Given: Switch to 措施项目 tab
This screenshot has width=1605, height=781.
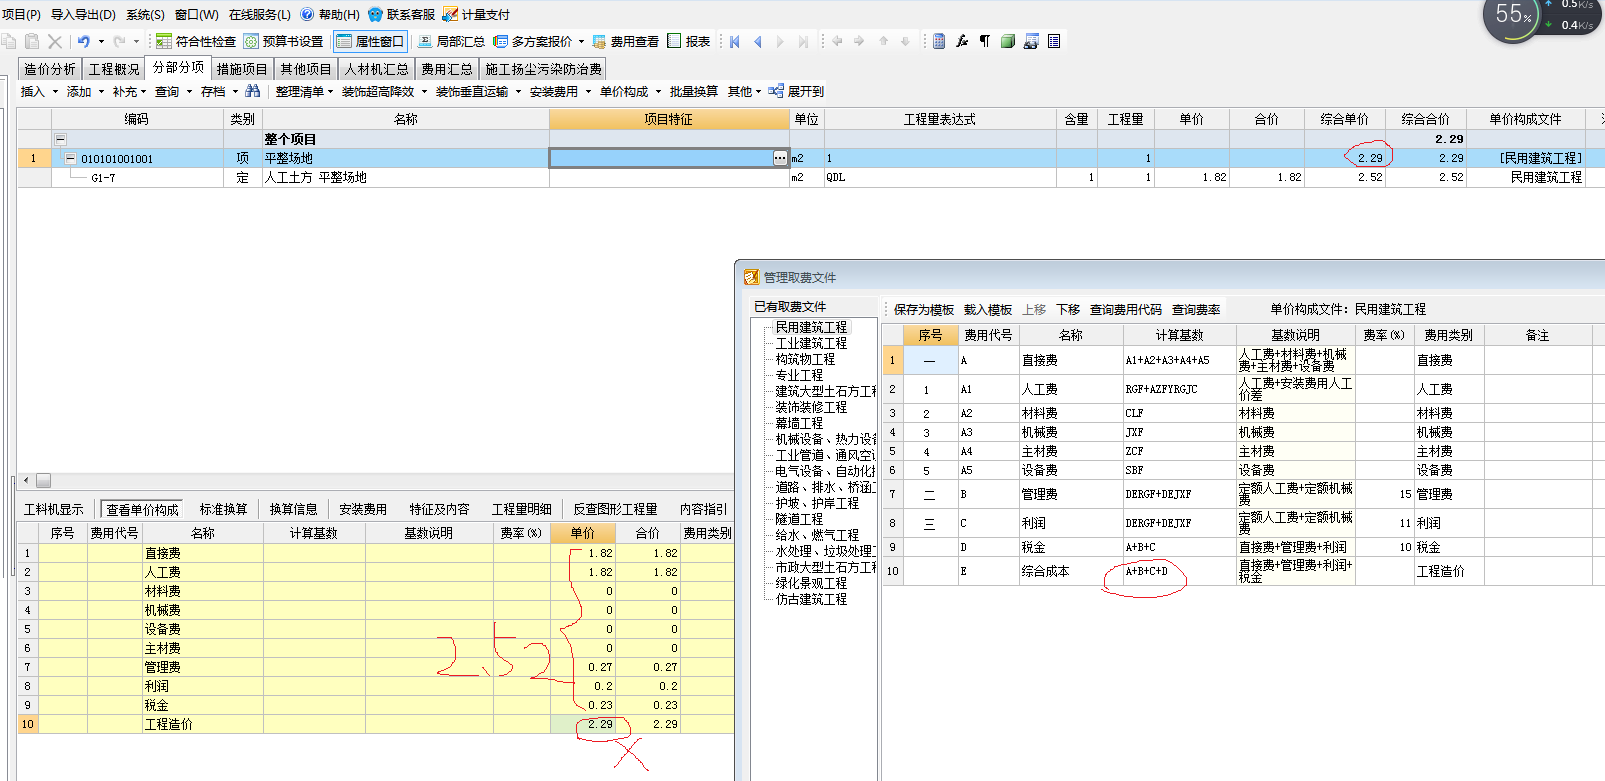Looking at the screenshot, I should tap(242, 69).
